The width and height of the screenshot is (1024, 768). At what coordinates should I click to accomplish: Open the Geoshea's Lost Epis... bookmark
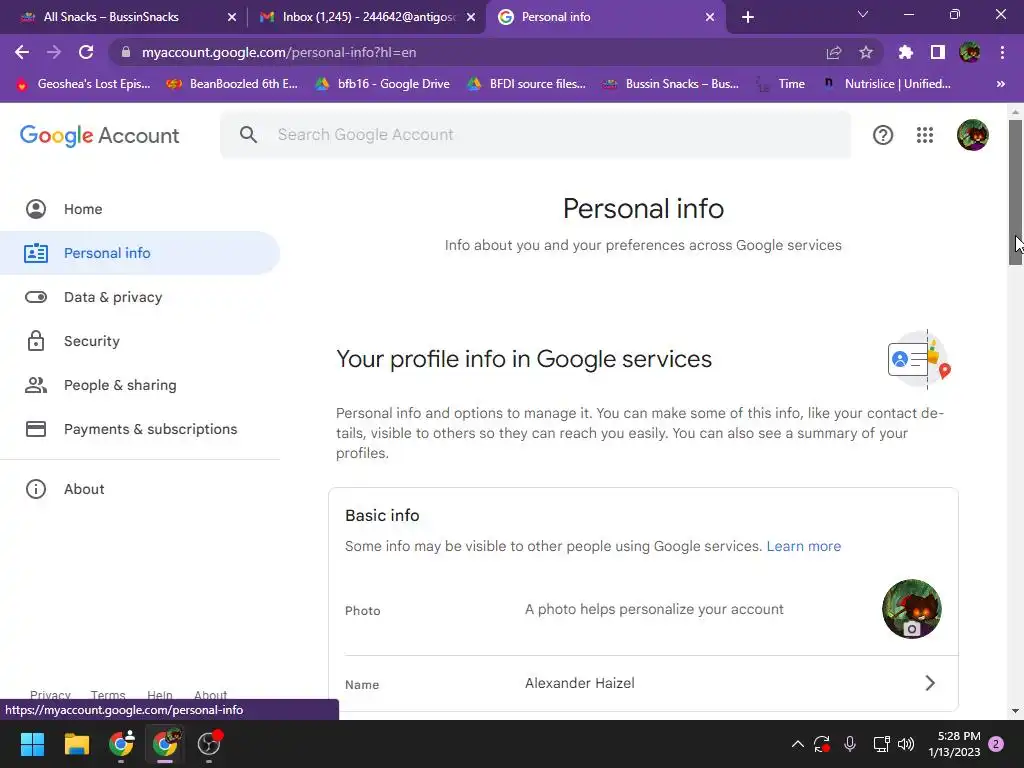click(x=83, y=84)
